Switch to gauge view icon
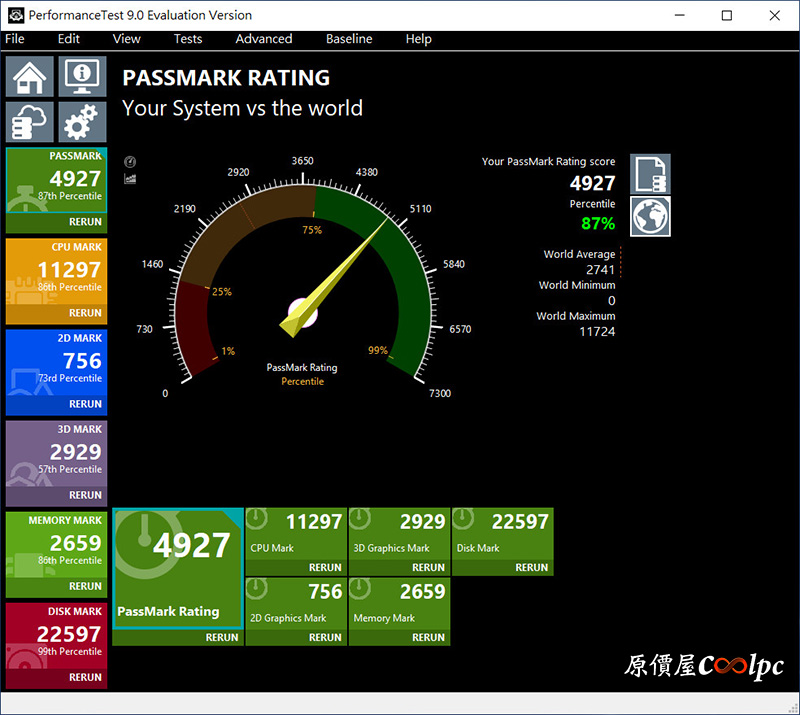This screenshot has width=800, height=715. tap(130, 162)
